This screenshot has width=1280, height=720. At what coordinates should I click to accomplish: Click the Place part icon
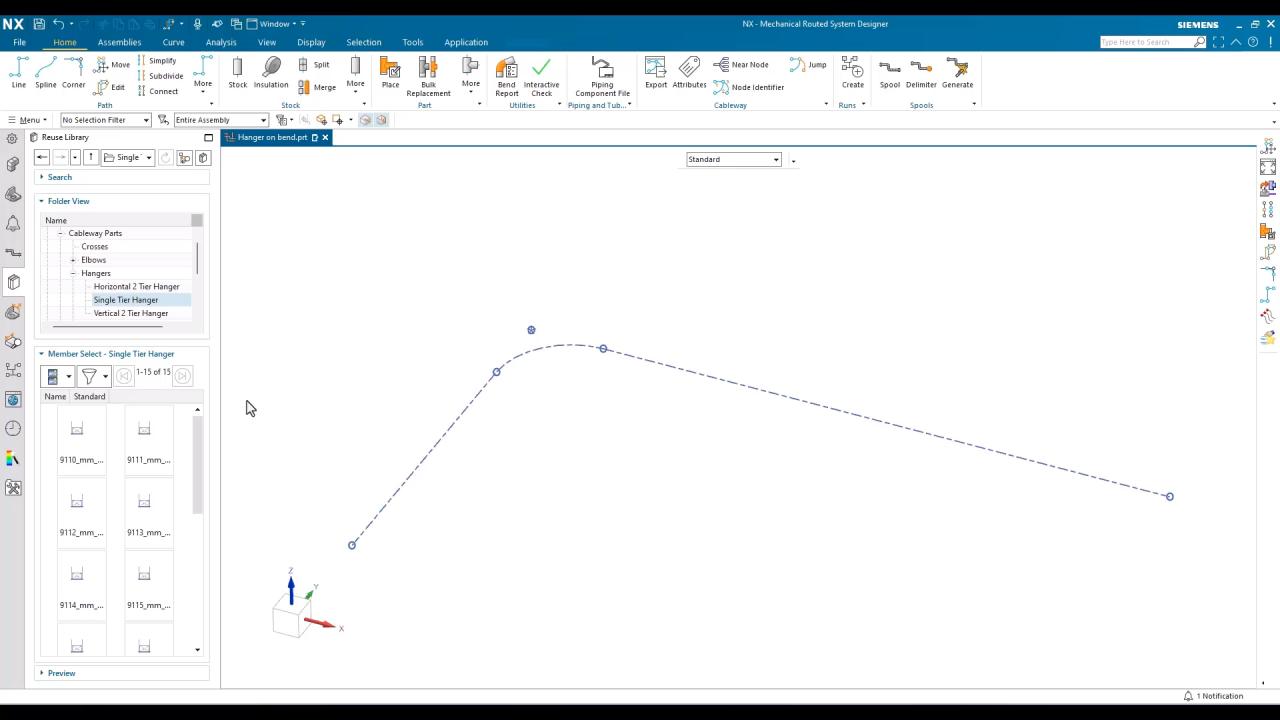pos(390,72)
